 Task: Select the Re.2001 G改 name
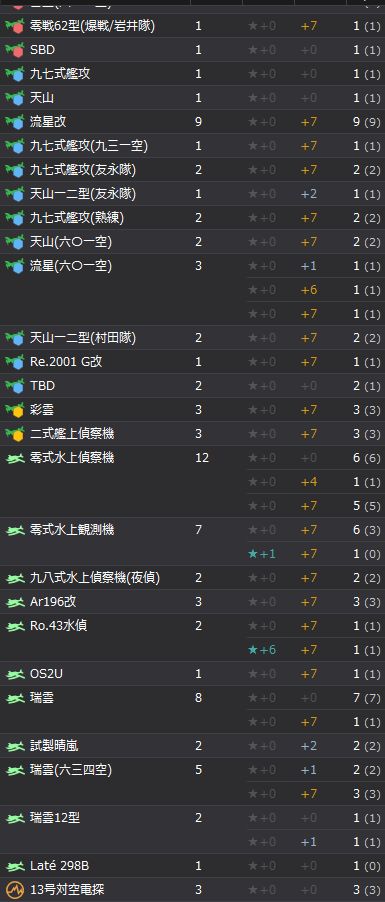click(x=66, y=362)
